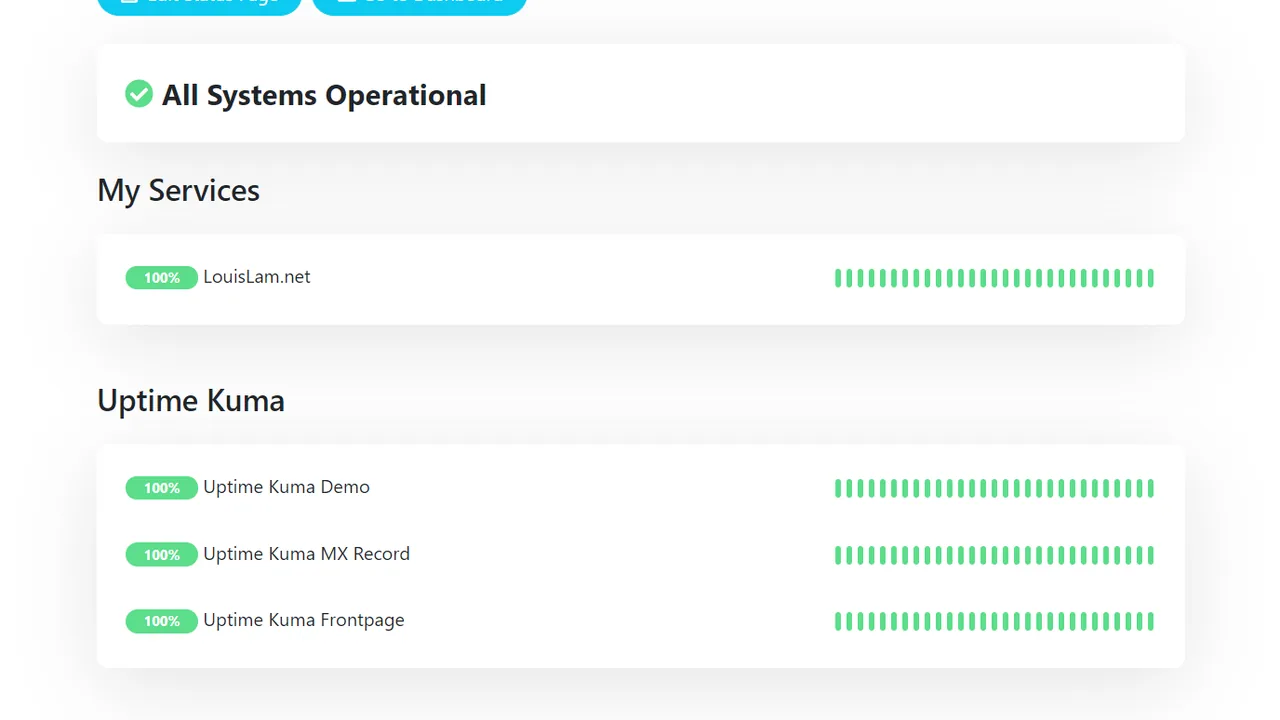This screenshot has width=1280, height=720.
Task: Click the 100% badge for Uptime Kuma Demo
Action: [161, 488]
